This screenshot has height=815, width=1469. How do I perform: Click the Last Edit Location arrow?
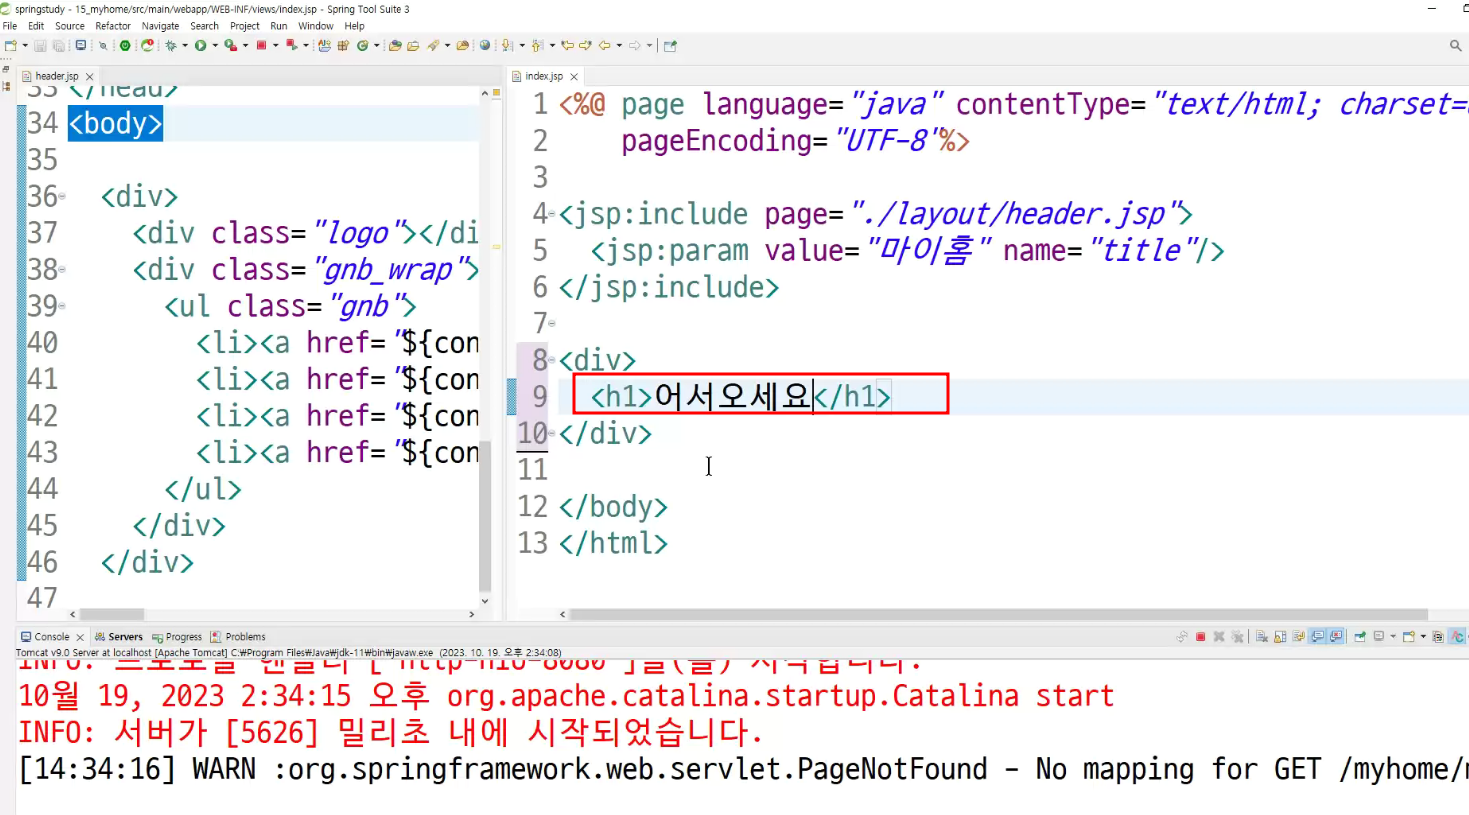(567, 45)
